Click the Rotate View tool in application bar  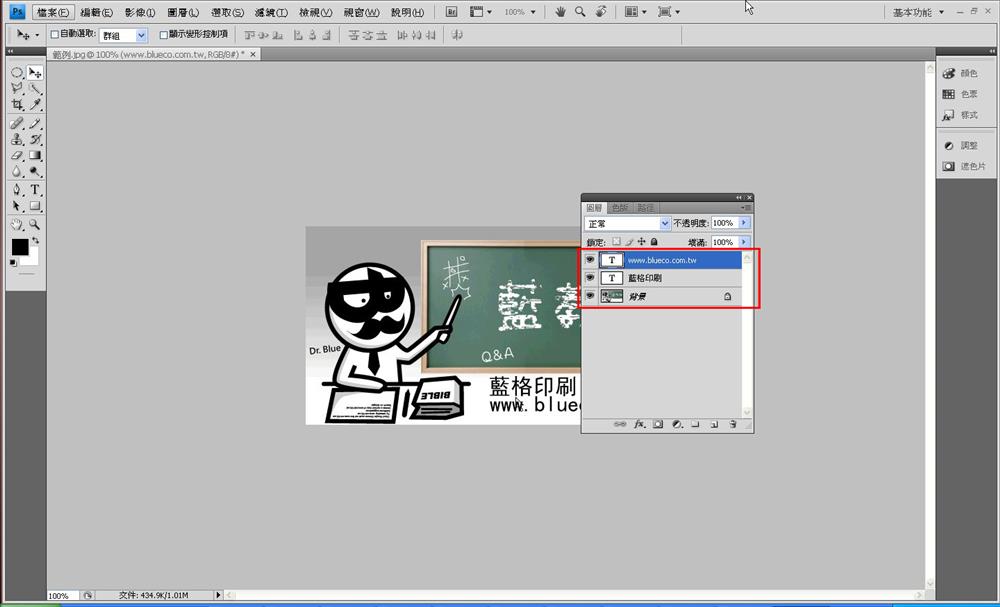click(x=601, y=12)
